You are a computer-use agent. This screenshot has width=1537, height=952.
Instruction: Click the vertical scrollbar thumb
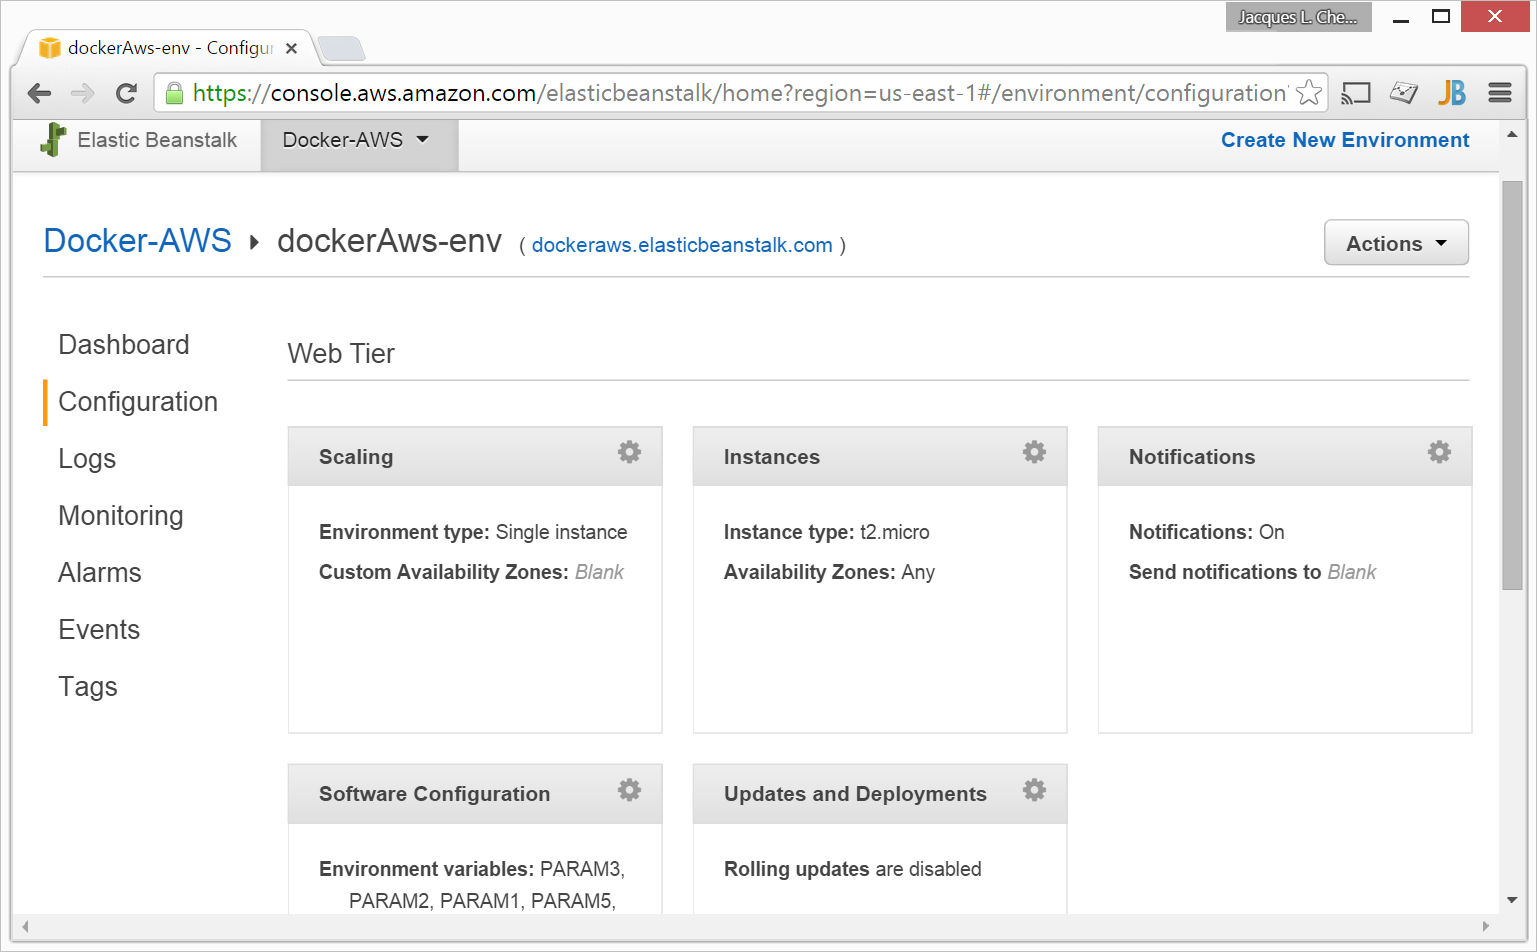(1511, 385)
